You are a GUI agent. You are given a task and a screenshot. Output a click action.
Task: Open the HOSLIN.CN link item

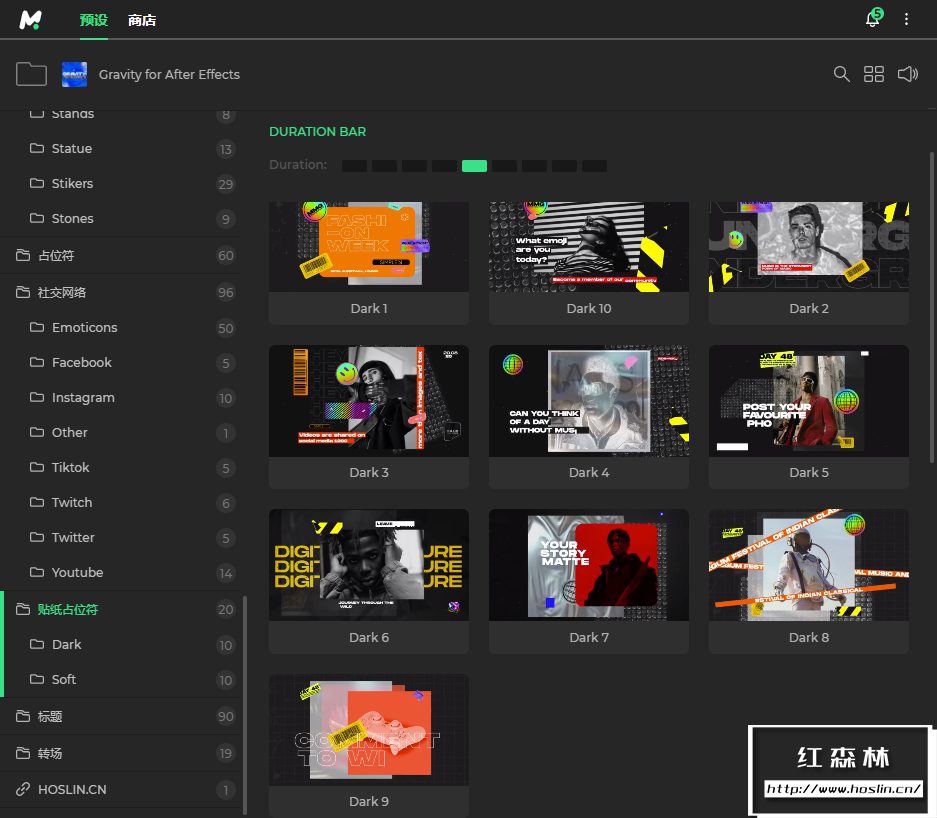coord(72,789)
